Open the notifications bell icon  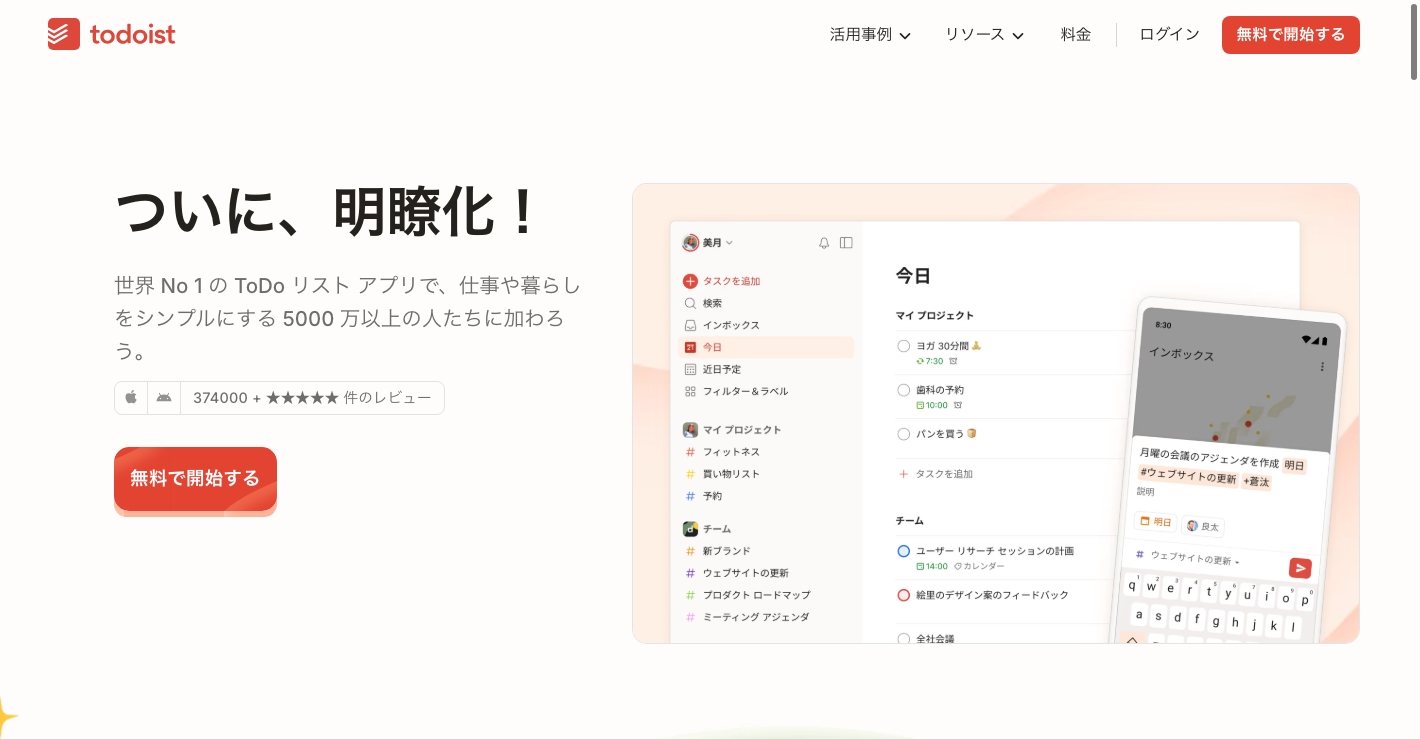click(823, 242)
